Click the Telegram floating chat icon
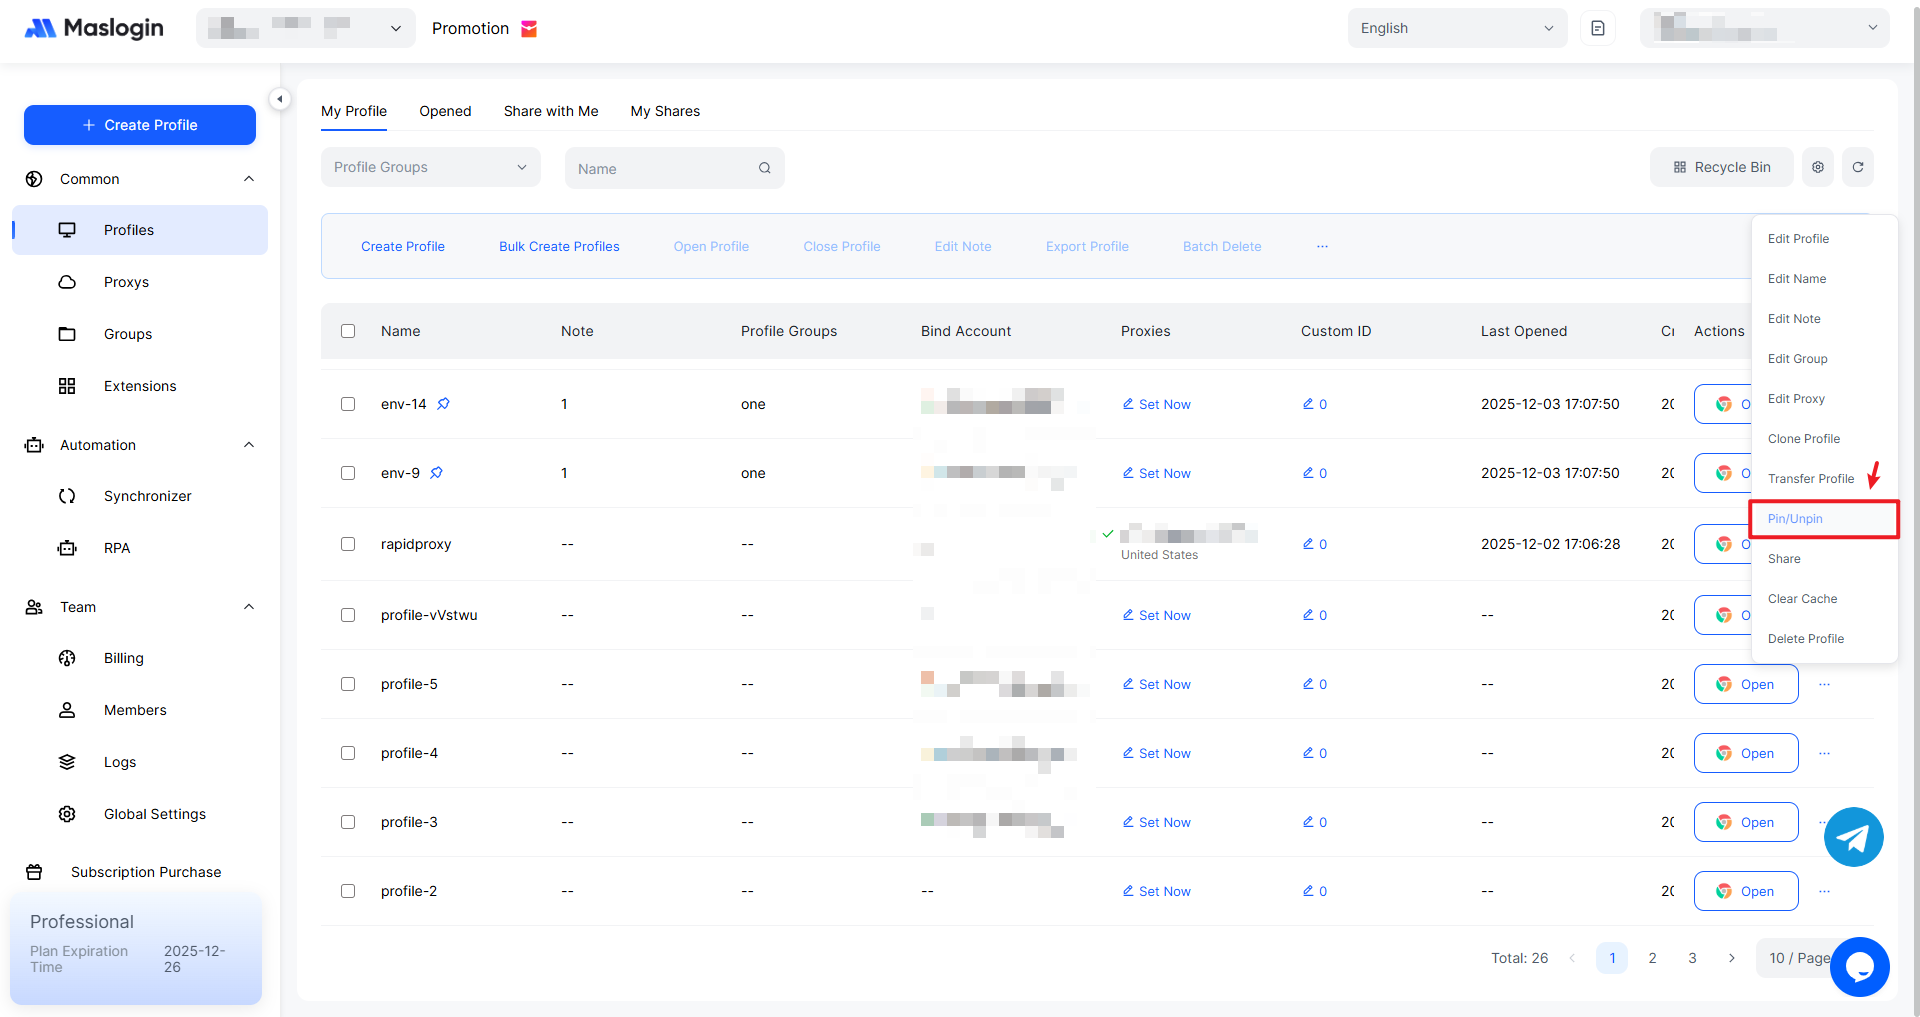The image size is (1920, 1017). tap(1853, 837)
